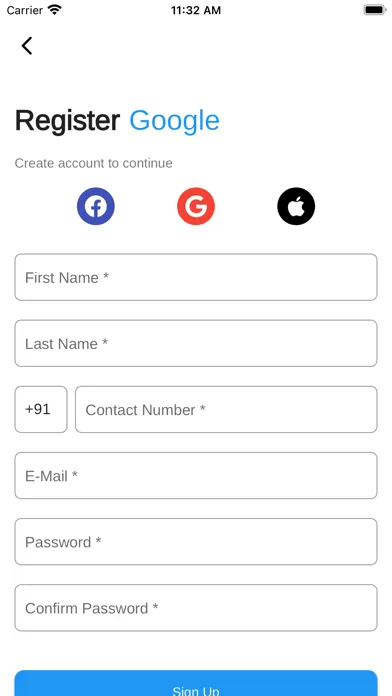Choose the red Google sign-in icon
The image size is (392, 696).
click(196, 206)
